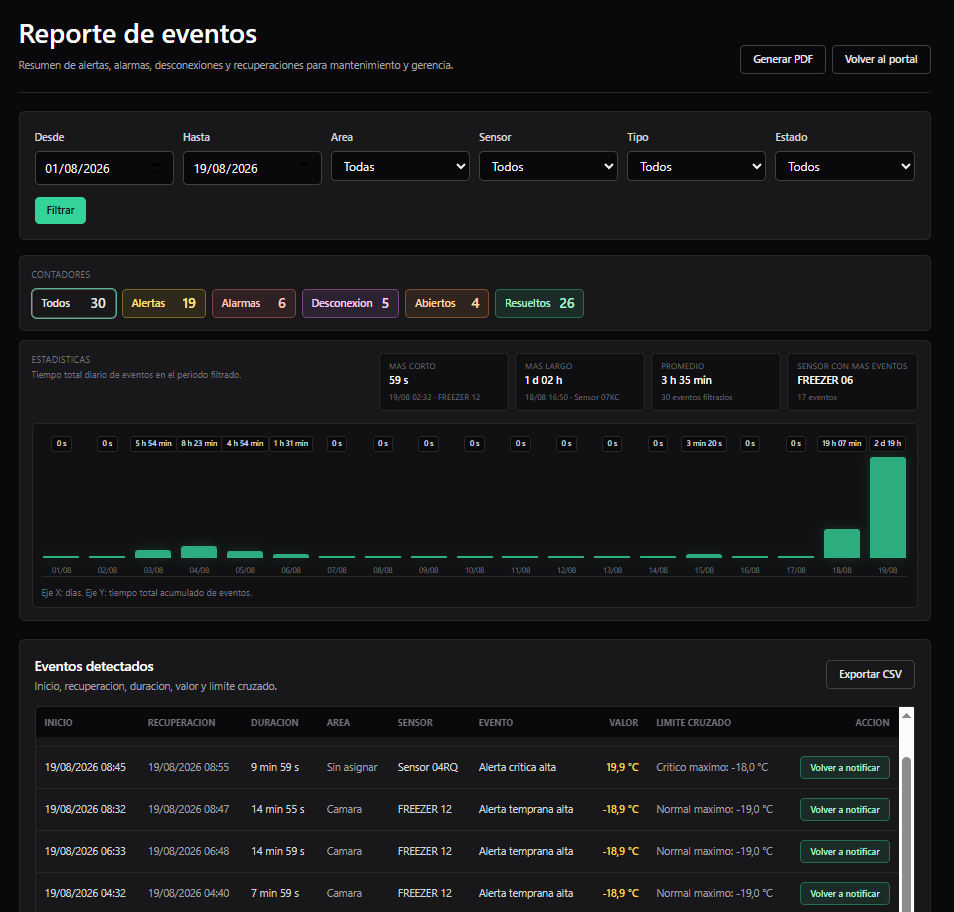Click the 01/08 date axis label
The image size is (954, 912).
(x=61, y=570)
